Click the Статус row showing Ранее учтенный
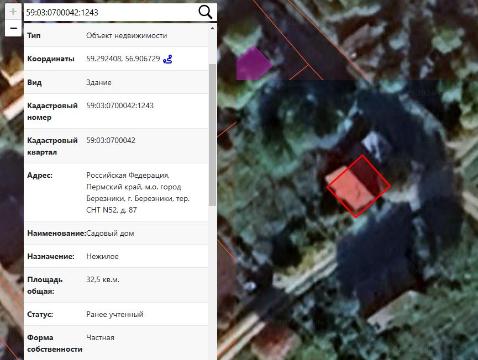478x360 pixels. (116, 314)
